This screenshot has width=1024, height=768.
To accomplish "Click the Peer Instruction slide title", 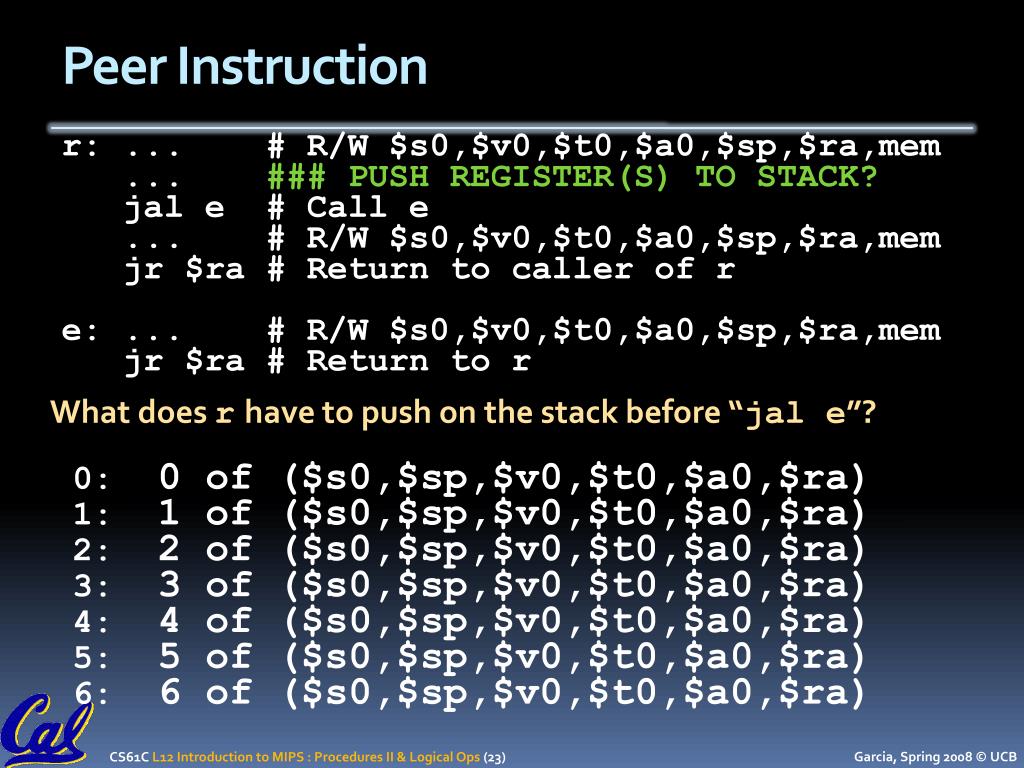I will point(245,66).
